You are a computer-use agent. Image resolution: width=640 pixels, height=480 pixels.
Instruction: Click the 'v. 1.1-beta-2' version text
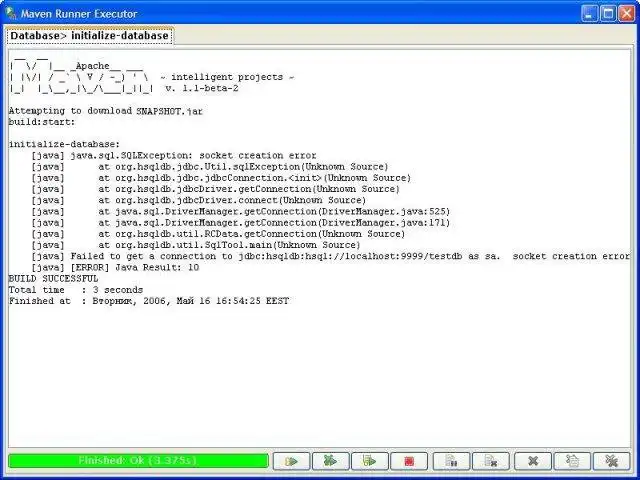coord(202,88)
